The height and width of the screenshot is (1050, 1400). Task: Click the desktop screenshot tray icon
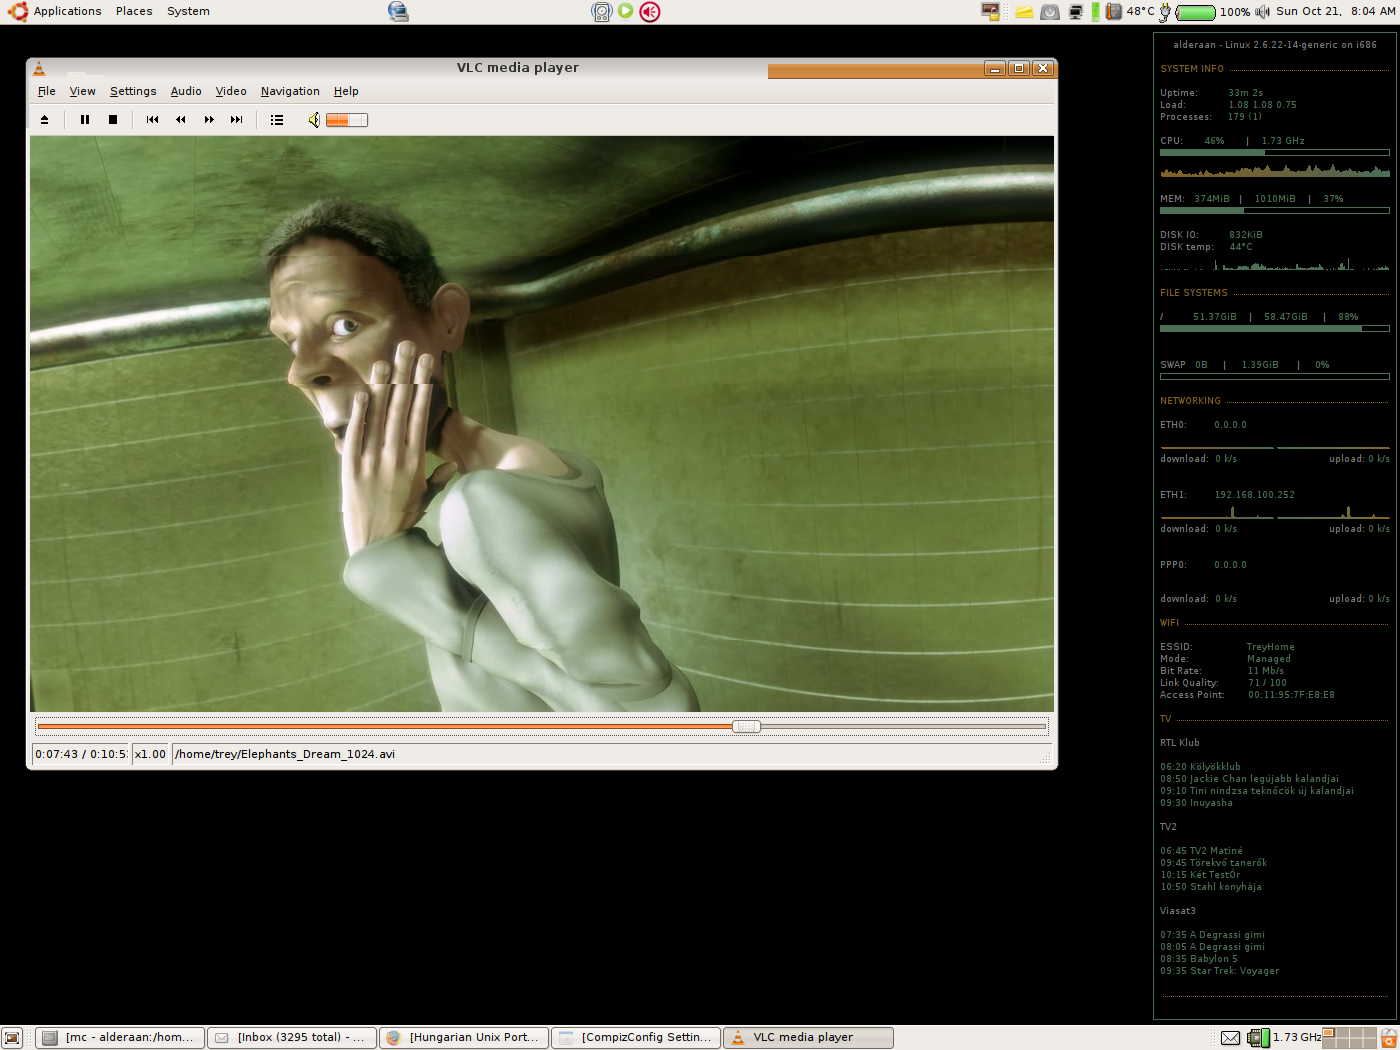coord(991,11)
